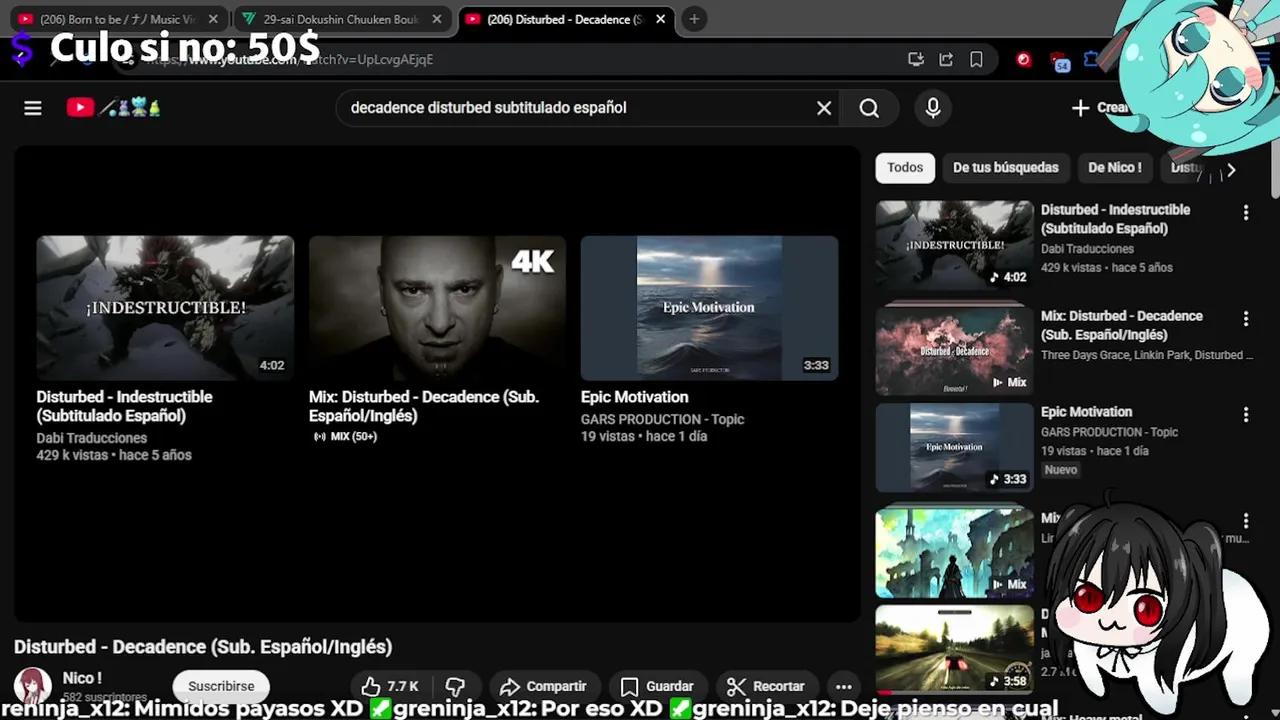This screenshot has width=1280, height=720.
Task: Share the video via Compartir
Action: pos(543,686)
